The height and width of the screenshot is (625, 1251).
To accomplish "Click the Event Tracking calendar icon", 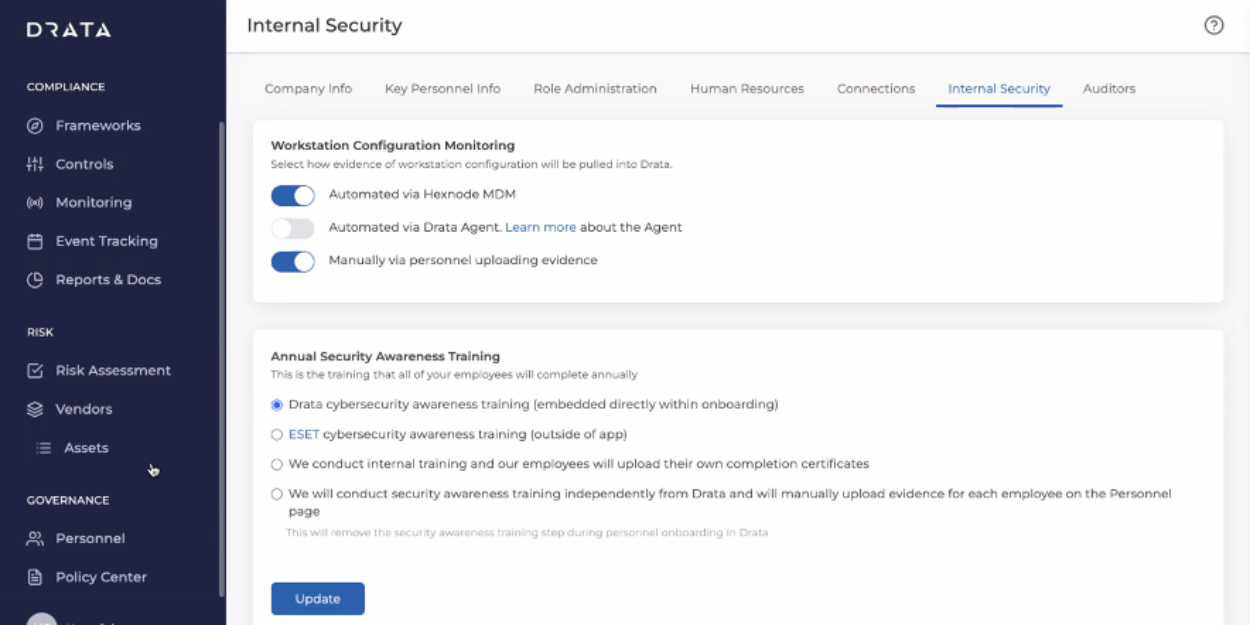I will 35,241.
